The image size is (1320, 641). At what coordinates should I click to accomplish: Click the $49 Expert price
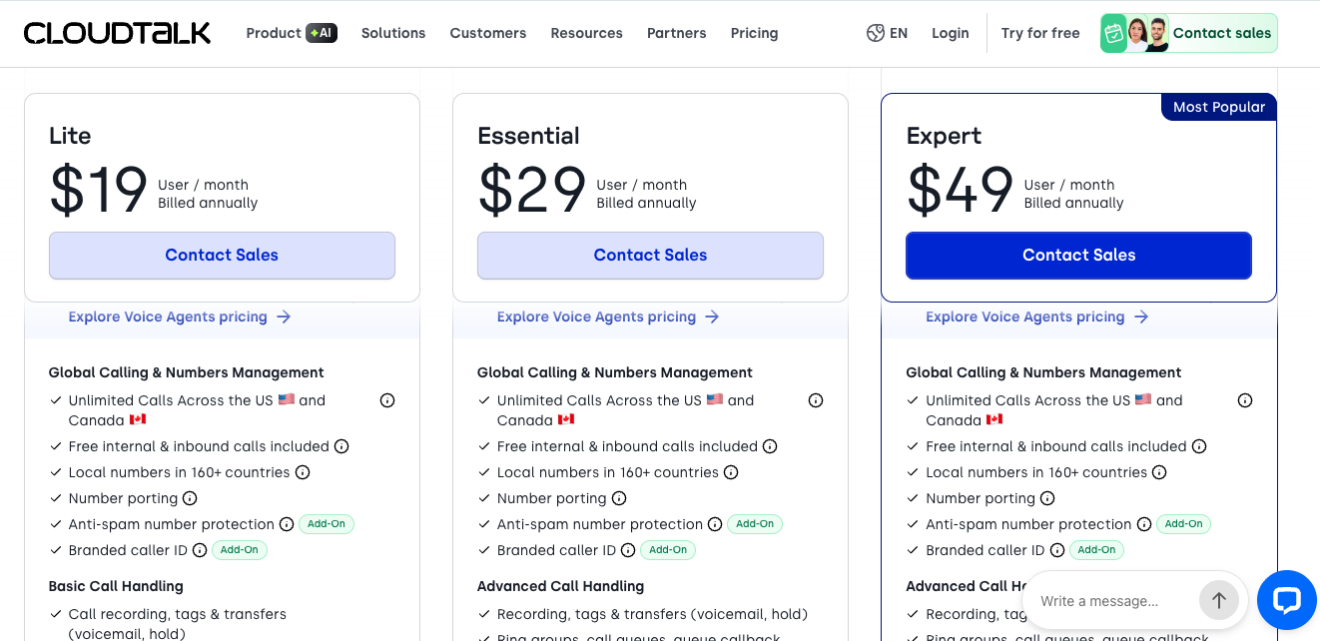[x=959, y=190]
